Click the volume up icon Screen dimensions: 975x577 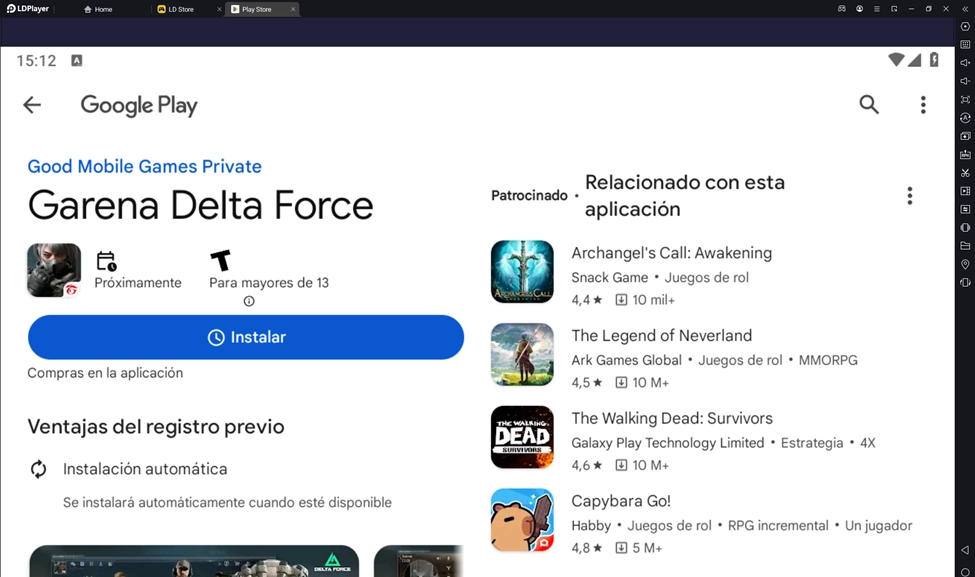coord(965,63)
